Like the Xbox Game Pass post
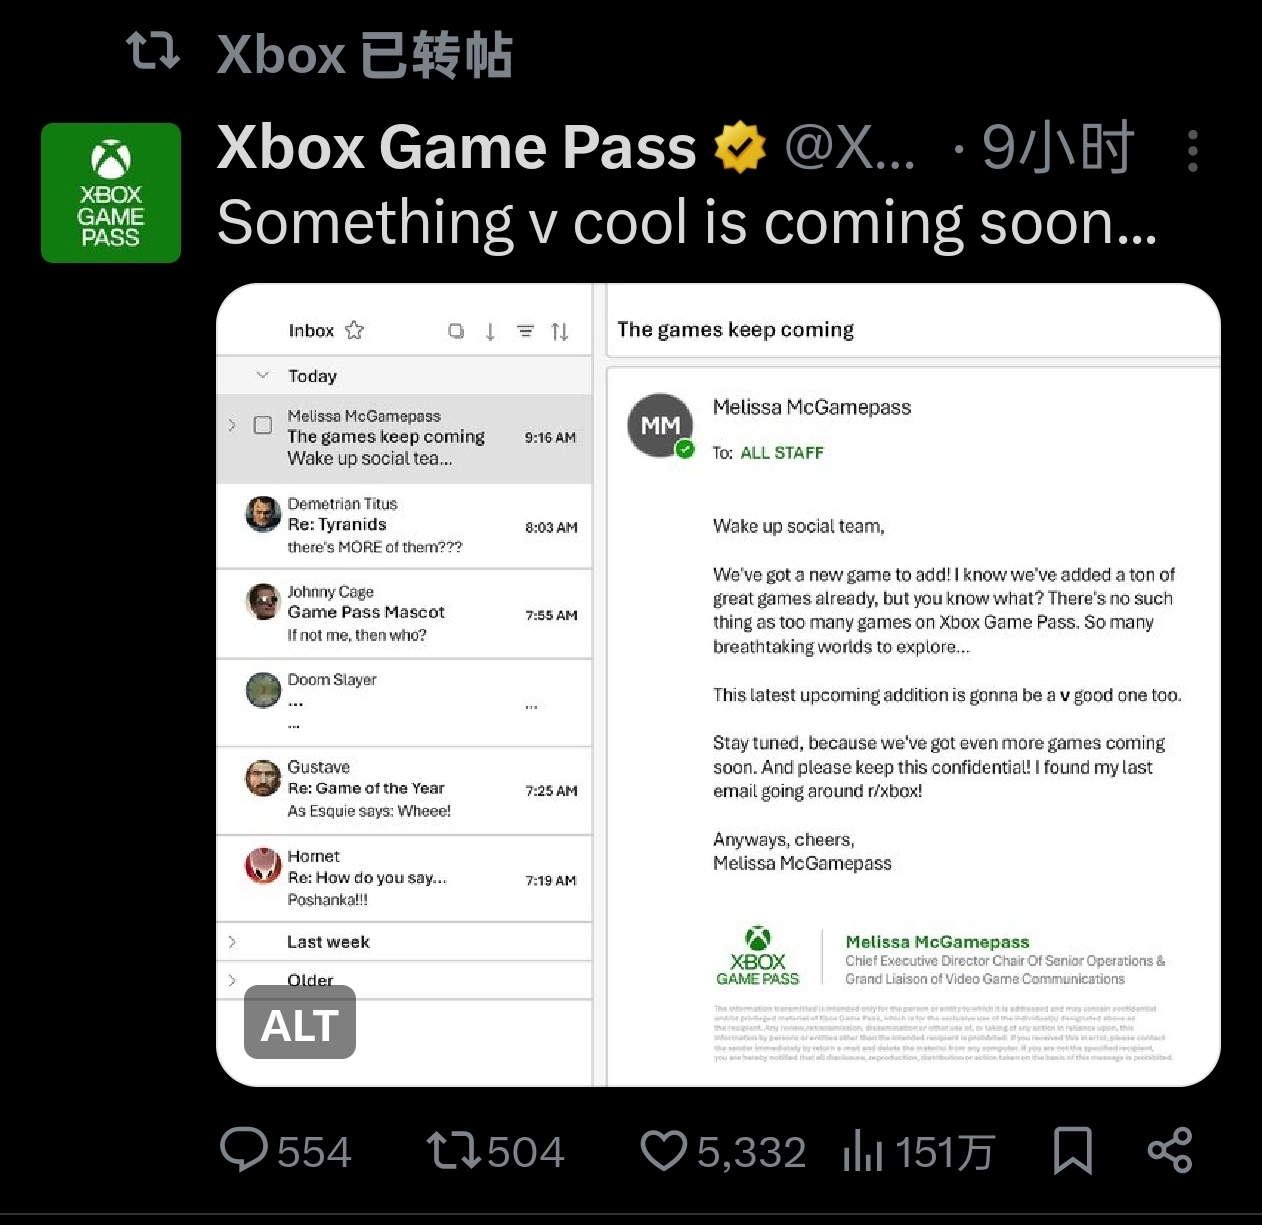 663,1150
